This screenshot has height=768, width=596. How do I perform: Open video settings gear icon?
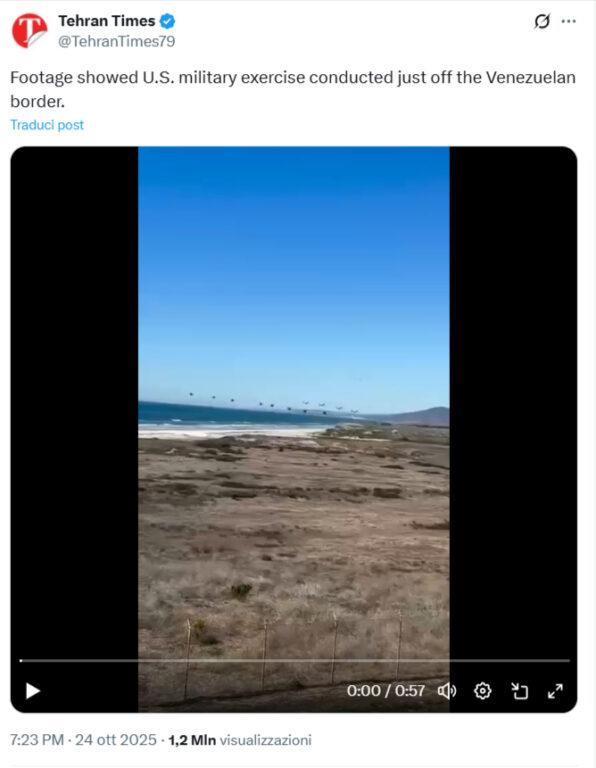click(x=482, y=691)
